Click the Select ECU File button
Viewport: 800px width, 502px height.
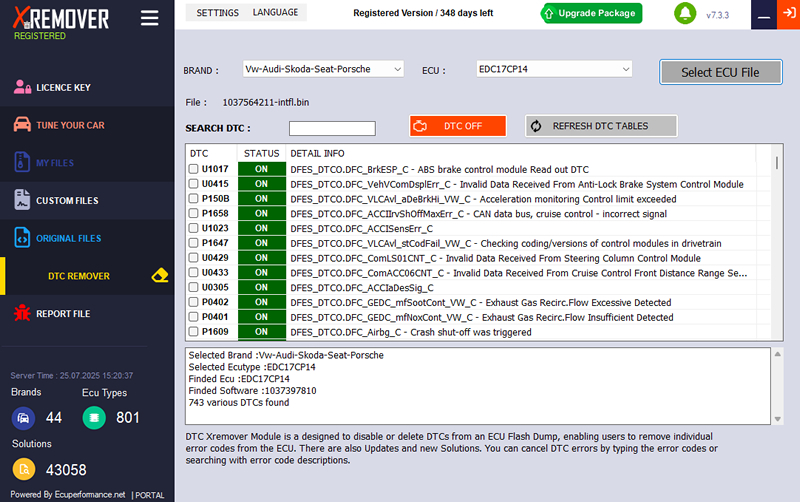point(720,72)
